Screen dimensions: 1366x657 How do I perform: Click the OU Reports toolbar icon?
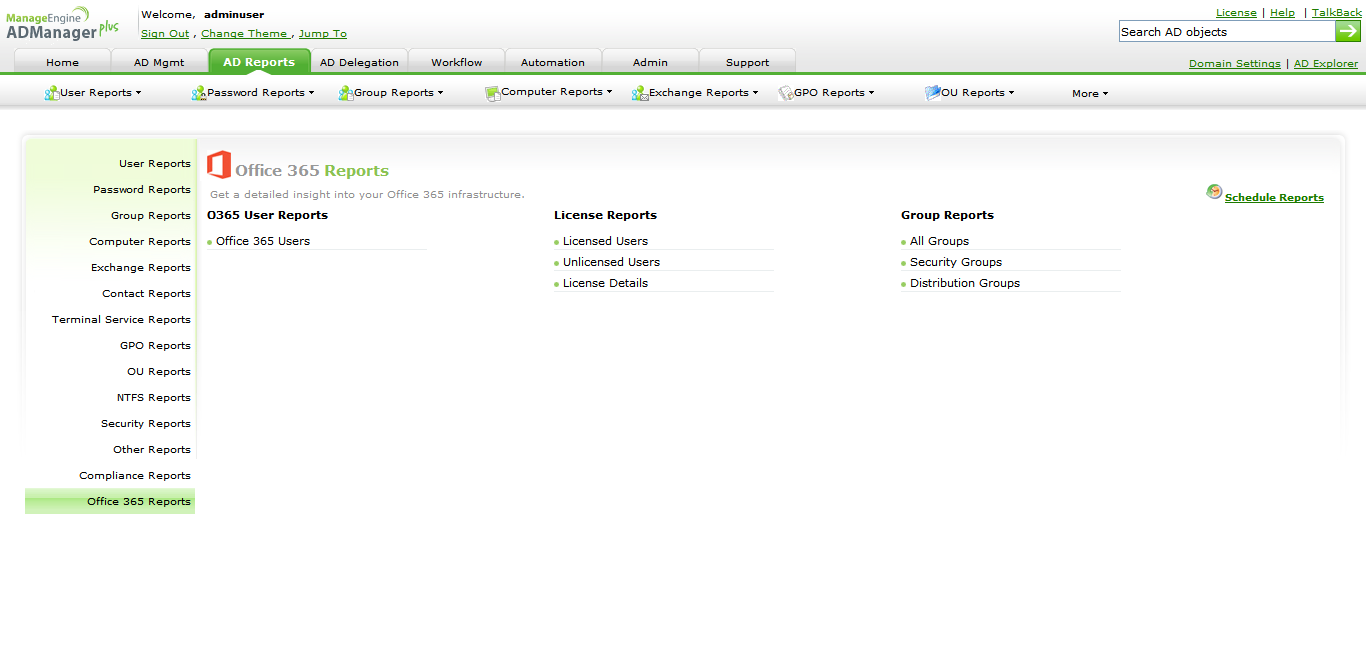pos(933,92)
